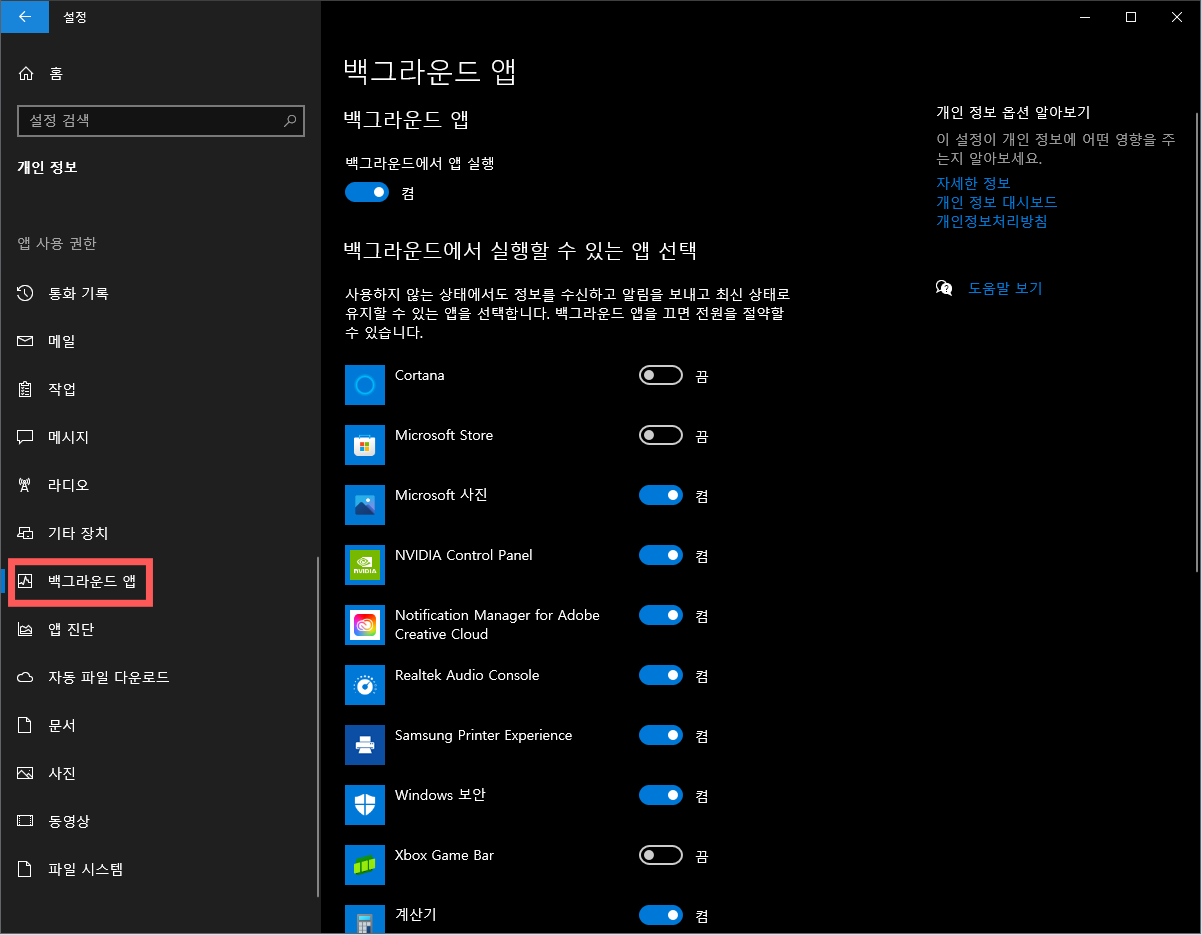
Task: Click the home icon in the sidebar
Action: click(x=26, y=73)
